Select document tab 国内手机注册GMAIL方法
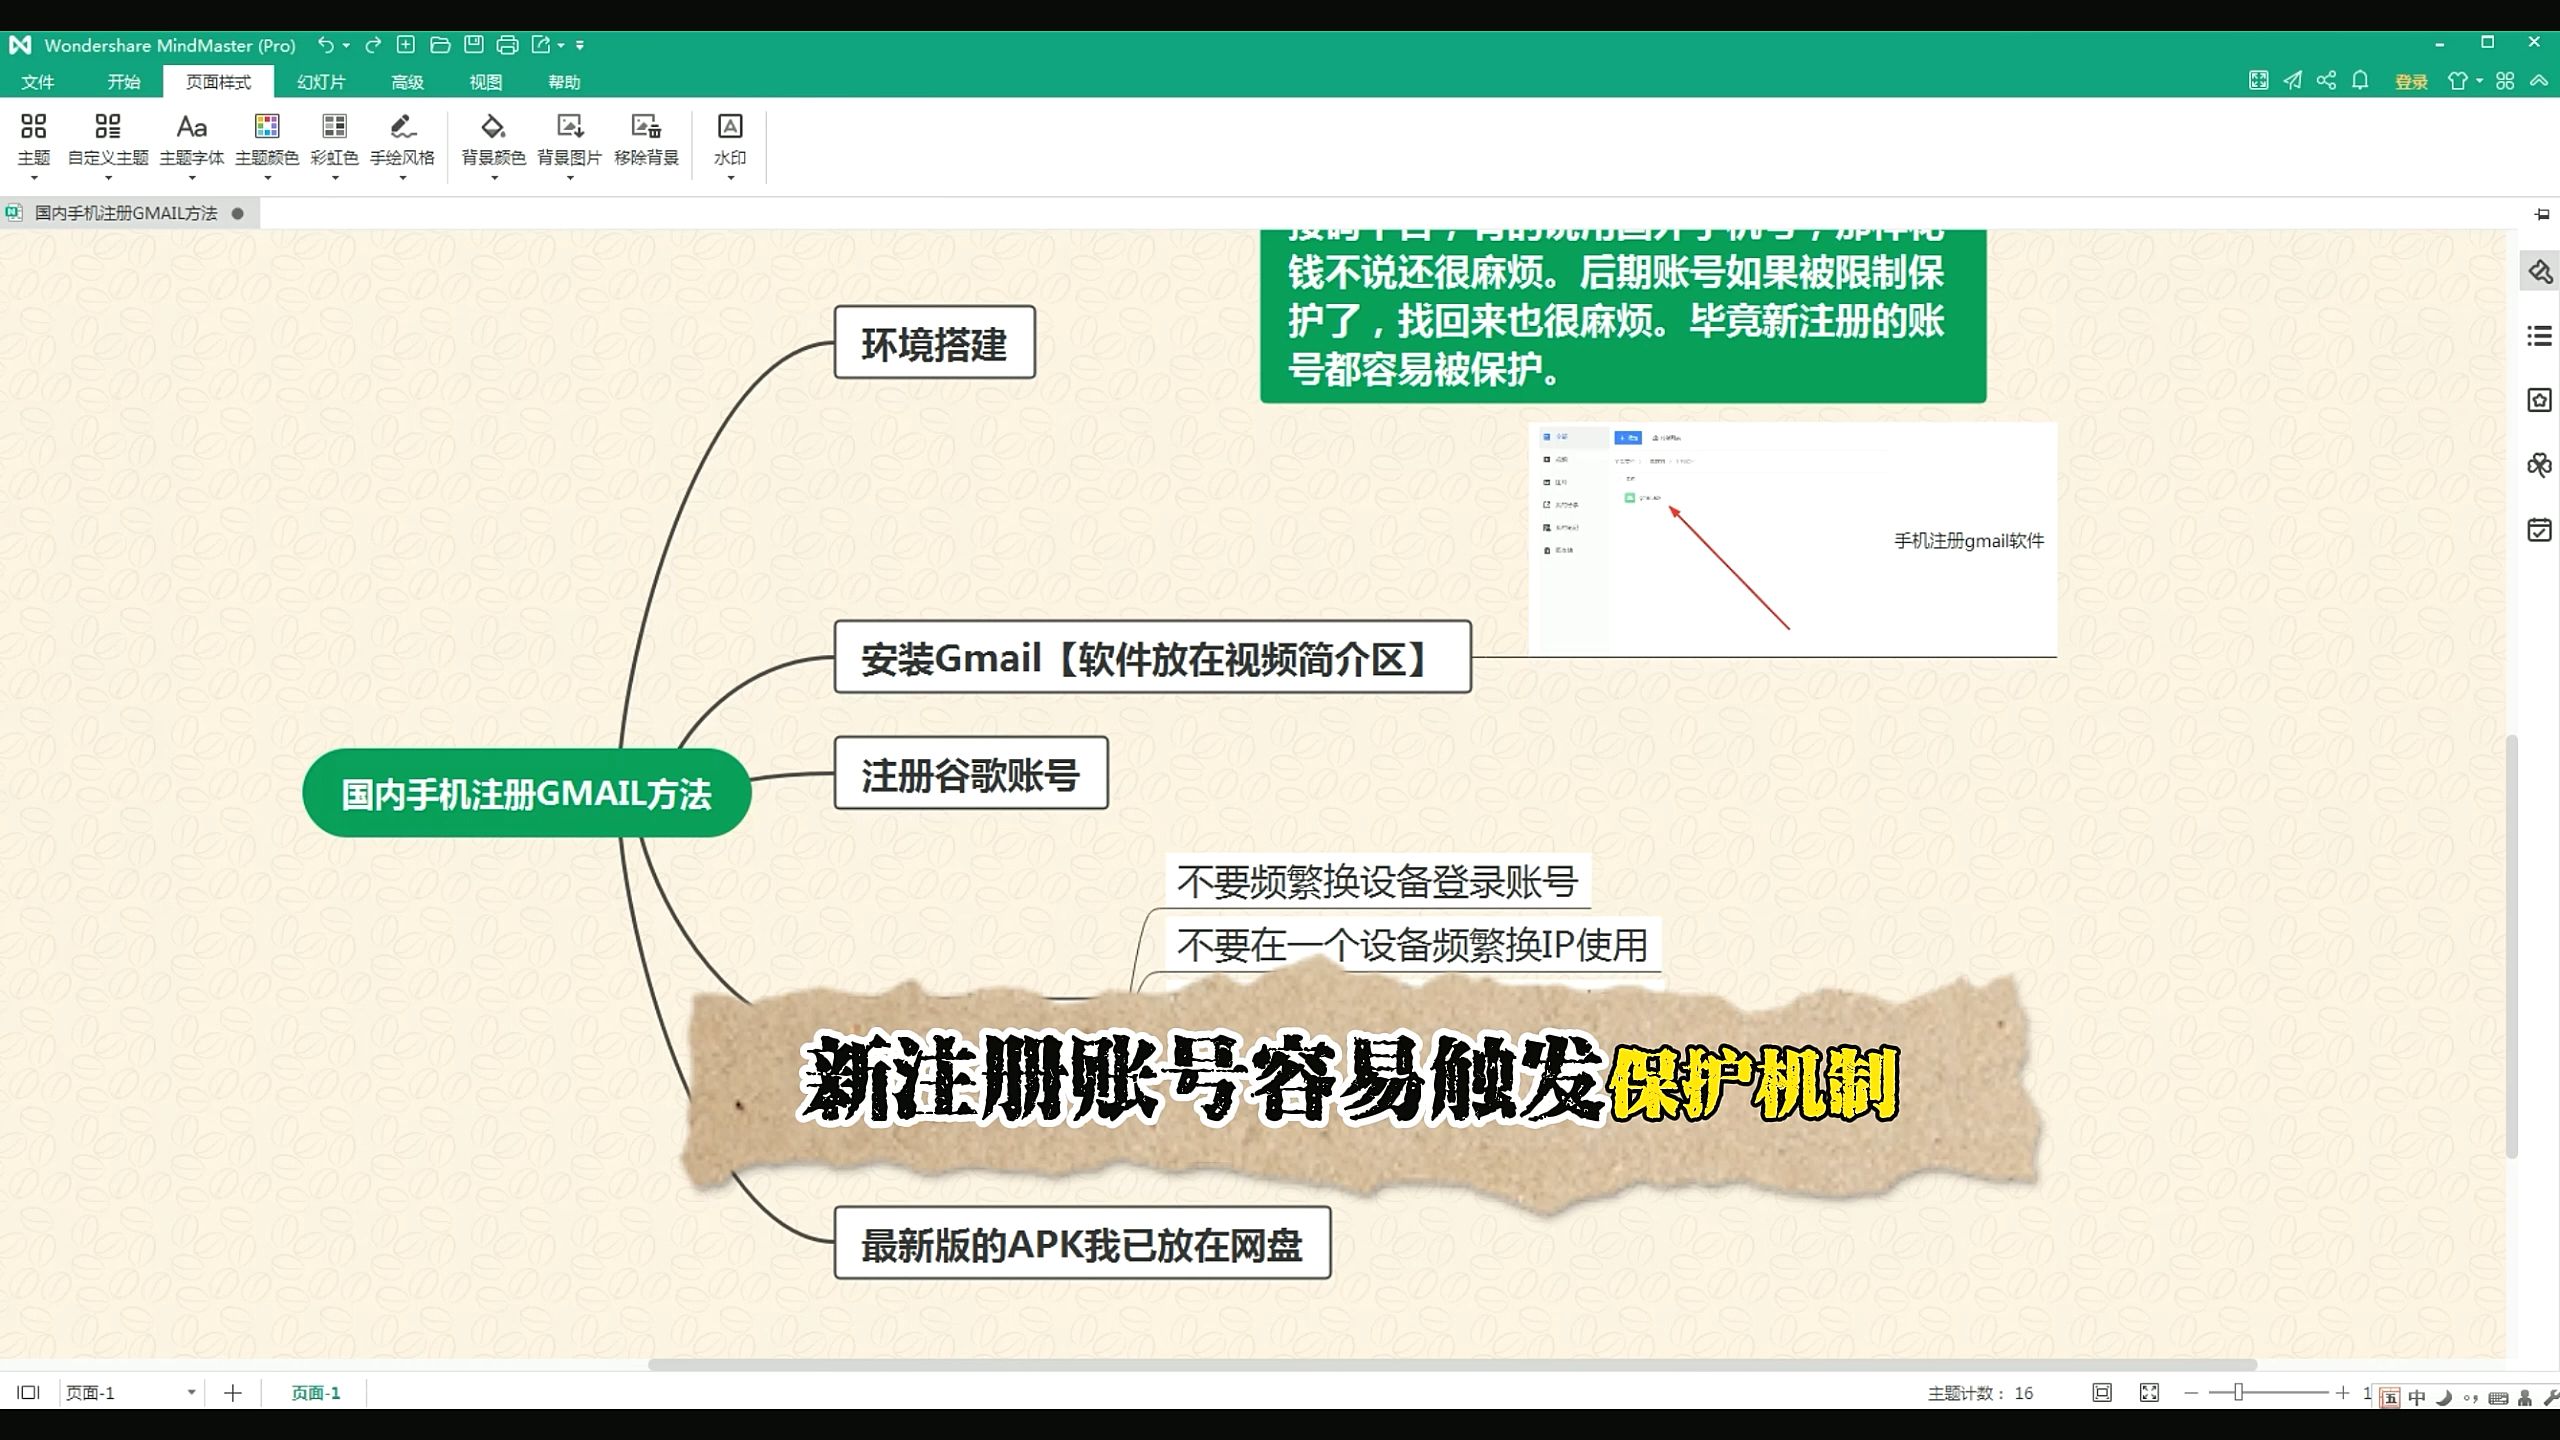The height and width of the screenshot is (1440, 2560). pos(127,213)
